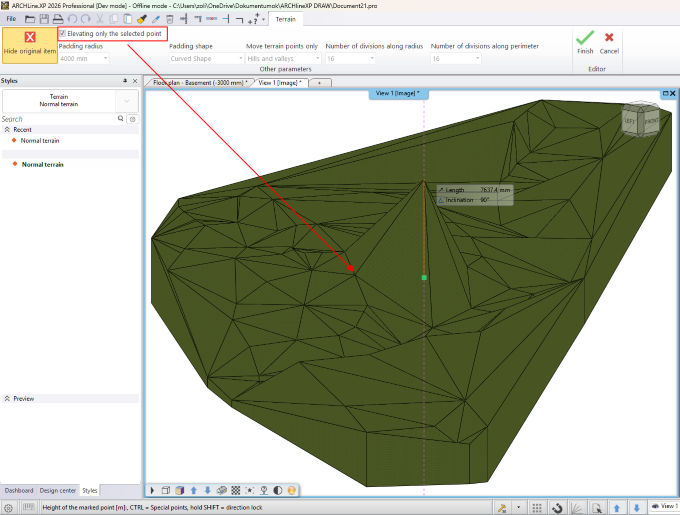Select shaded colored cube display mode

point(180,490)
